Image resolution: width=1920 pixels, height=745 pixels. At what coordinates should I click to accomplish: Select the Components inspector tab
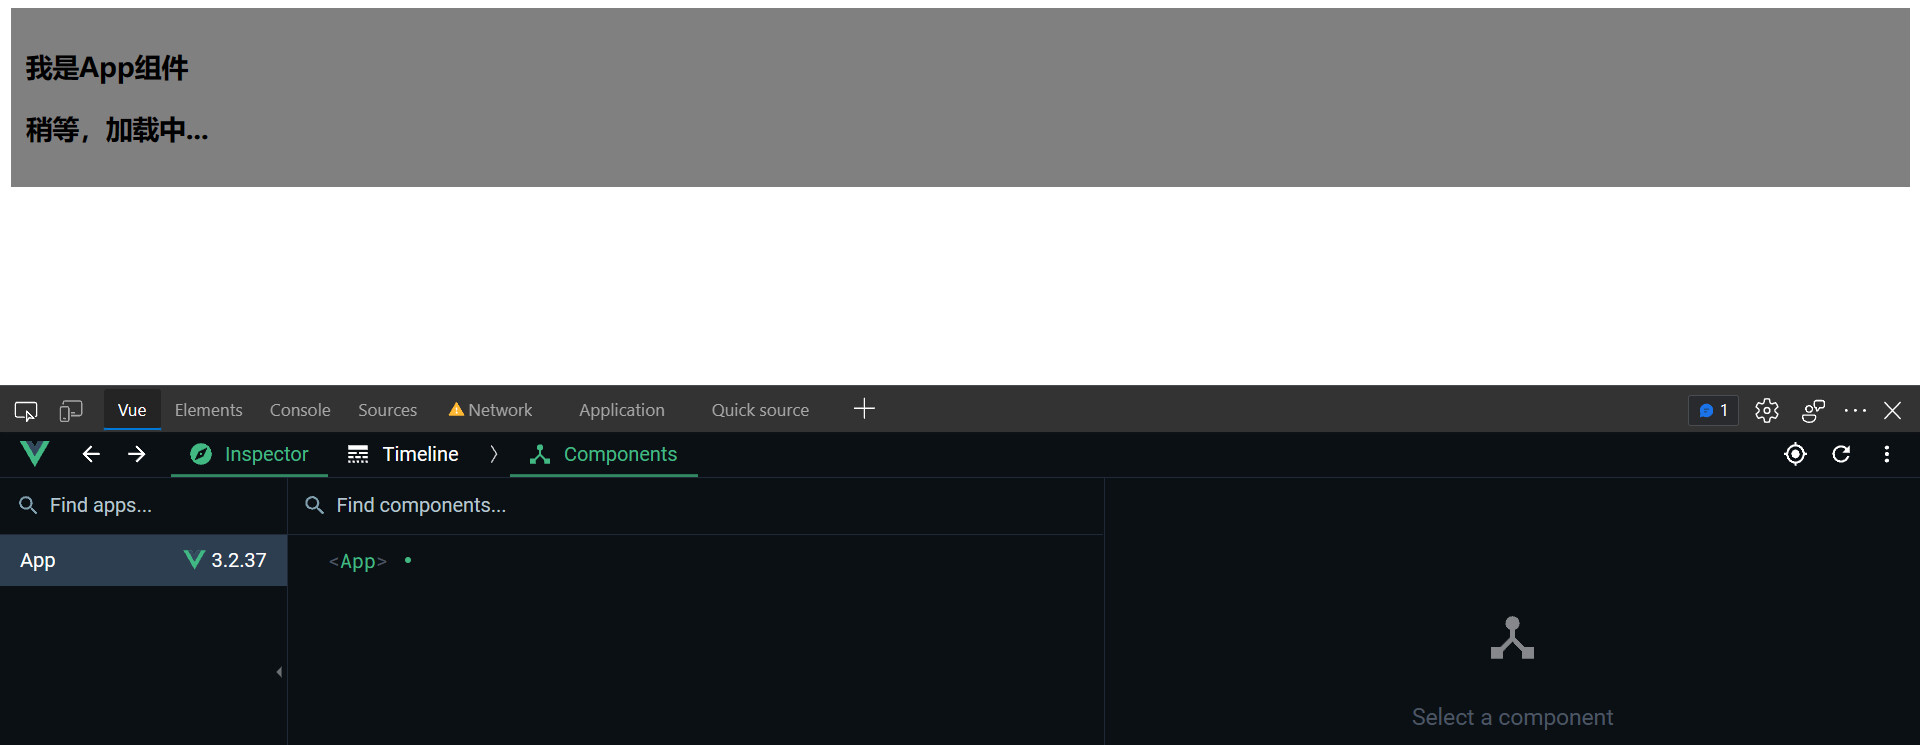pyautogui.click(x=604, y=454)
